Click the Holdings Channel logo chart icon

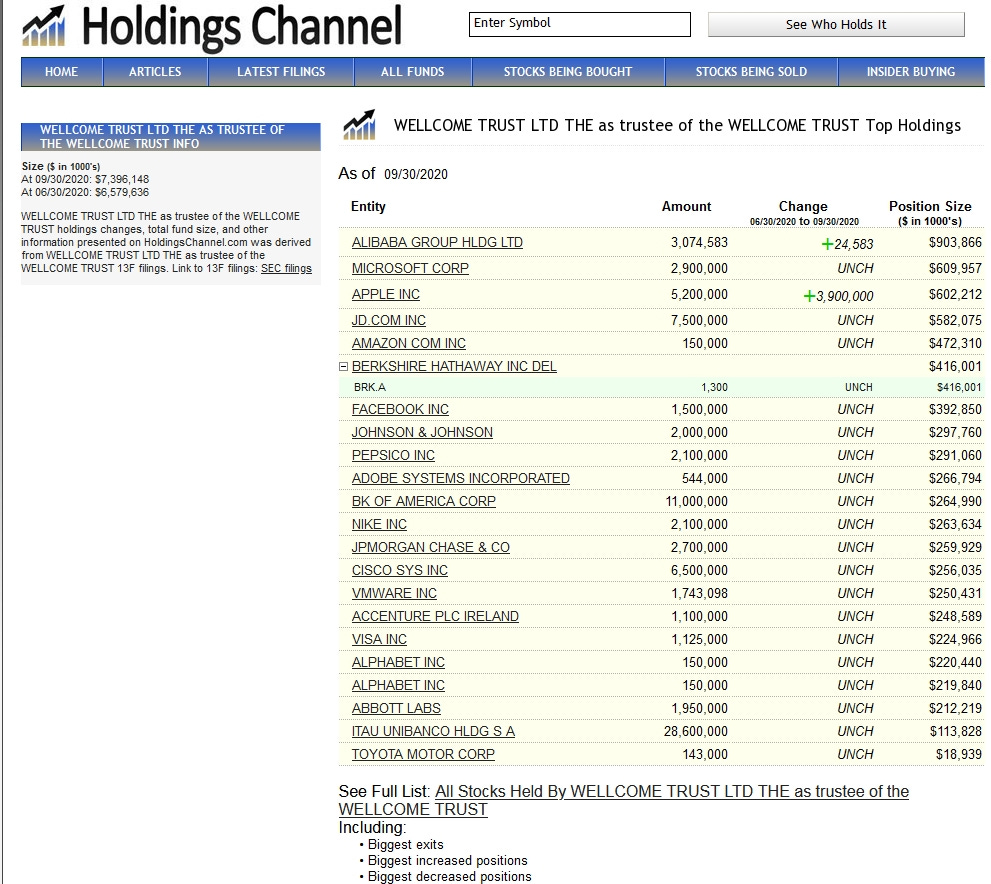tap(44, 26)
